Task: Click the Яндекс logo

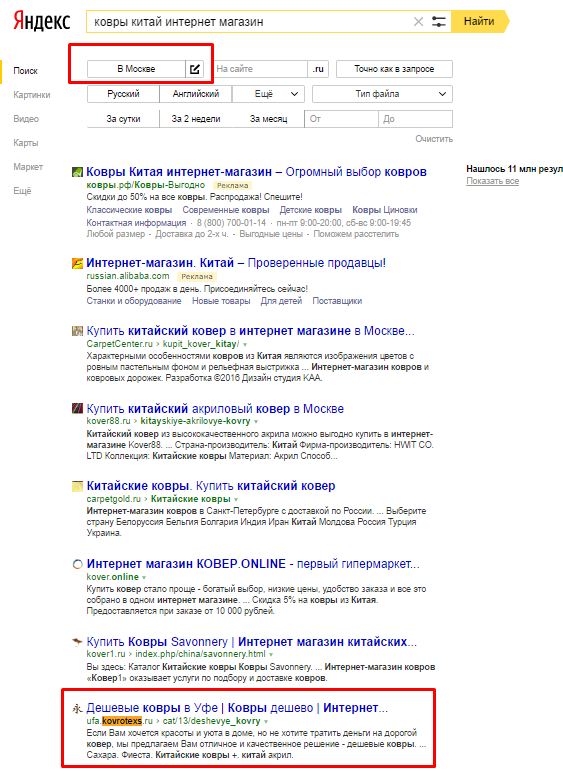Action: (42, 22)
